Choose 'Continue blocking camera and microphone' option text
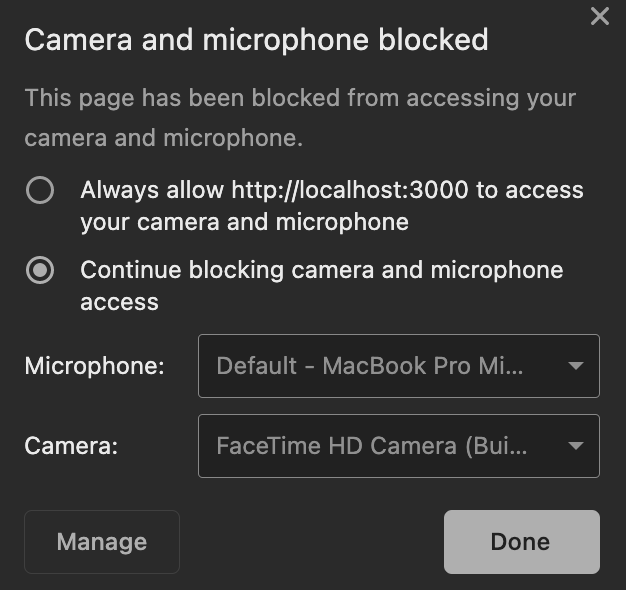 pyautogui.click(x=321, y=286)
